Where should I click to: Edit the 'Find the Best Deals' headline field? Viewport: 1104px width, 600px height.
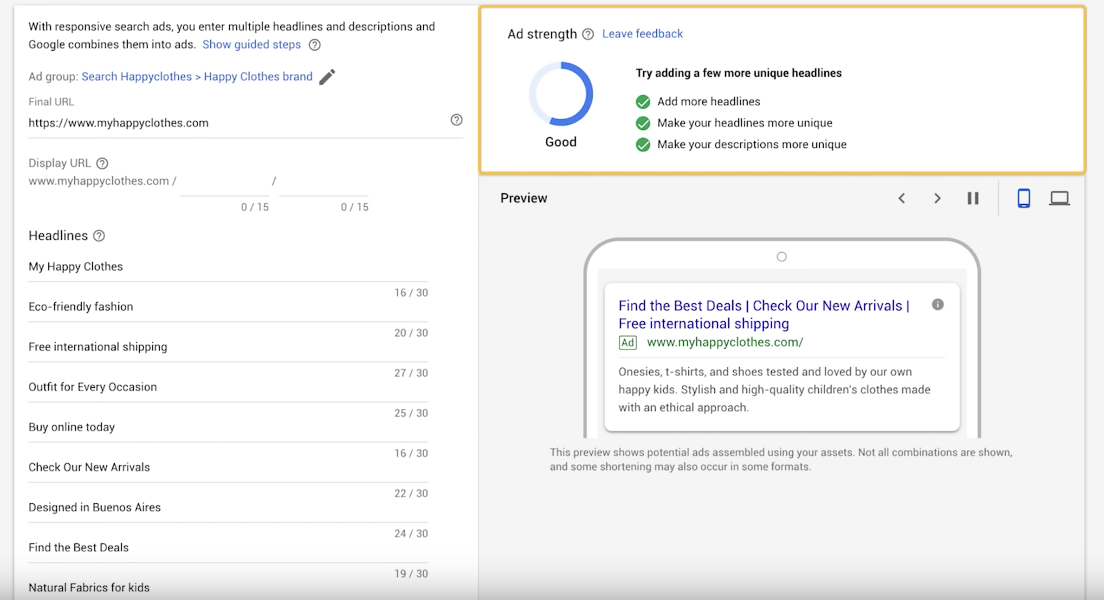tap(228, 548)
